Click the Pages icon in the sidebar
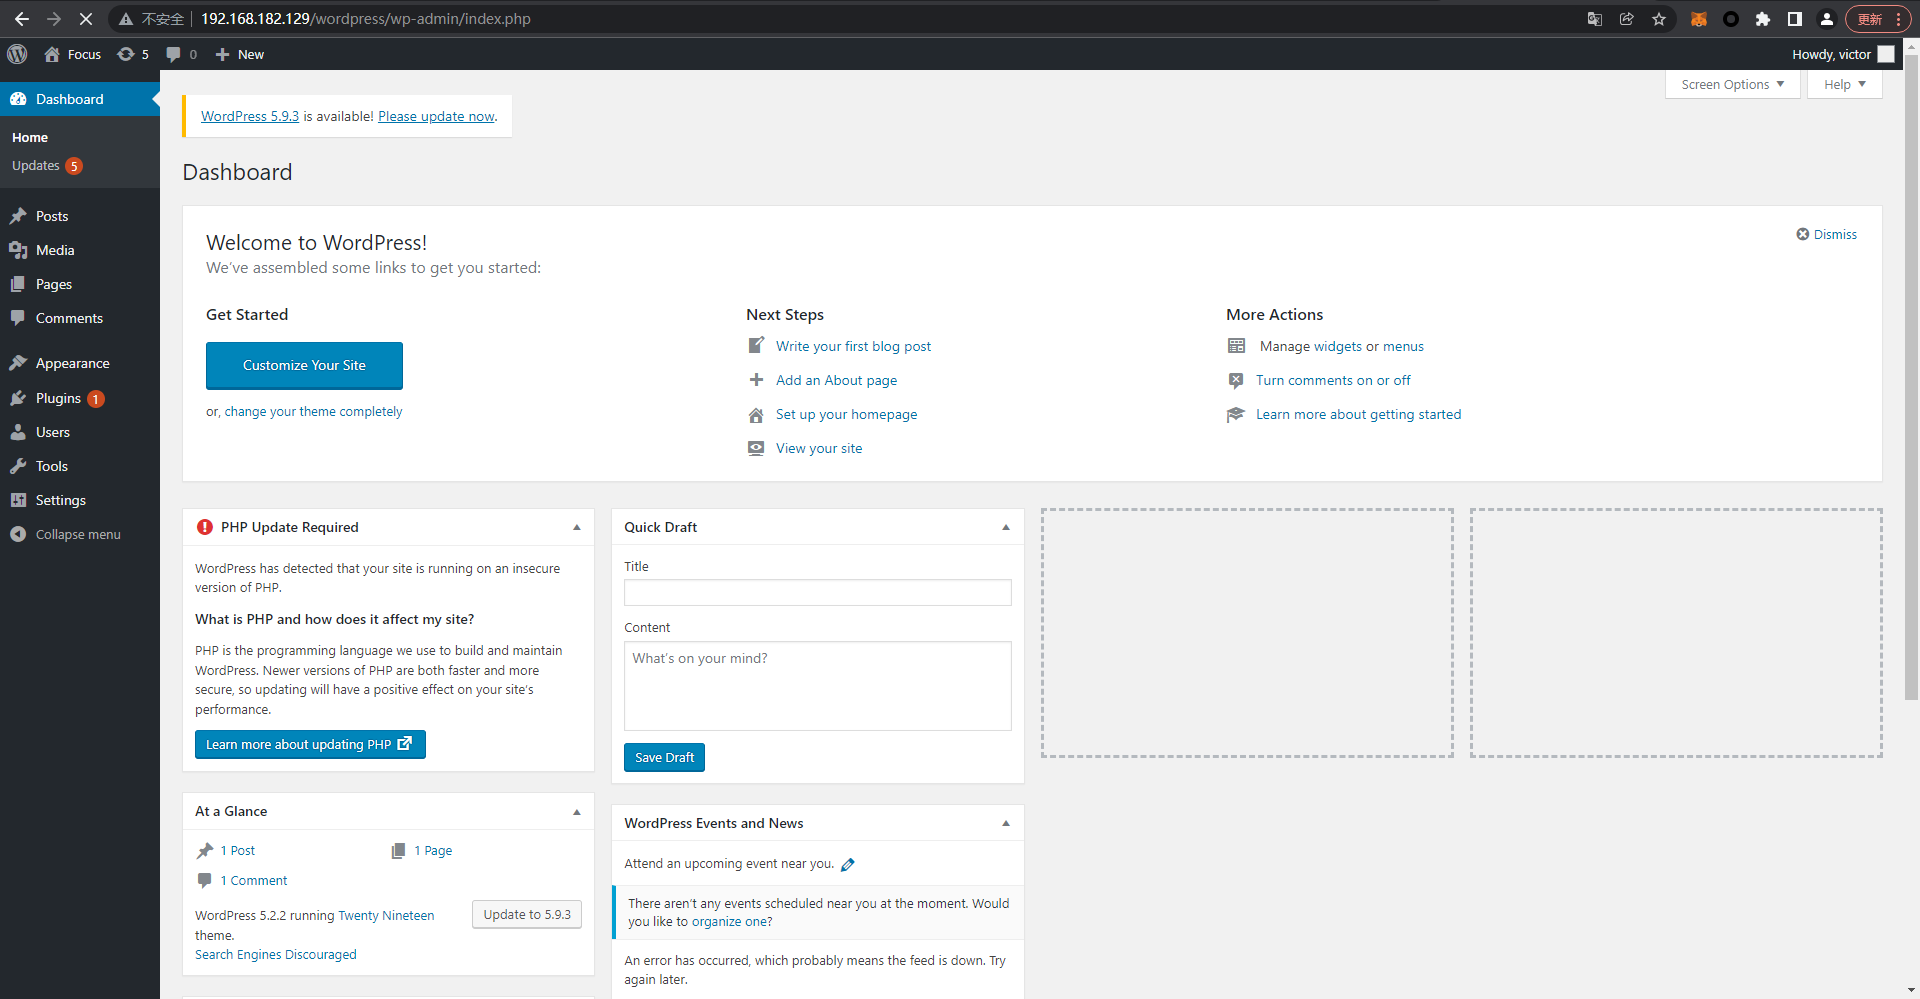This screenshot has height=999, width=1920. coord(18,284)
